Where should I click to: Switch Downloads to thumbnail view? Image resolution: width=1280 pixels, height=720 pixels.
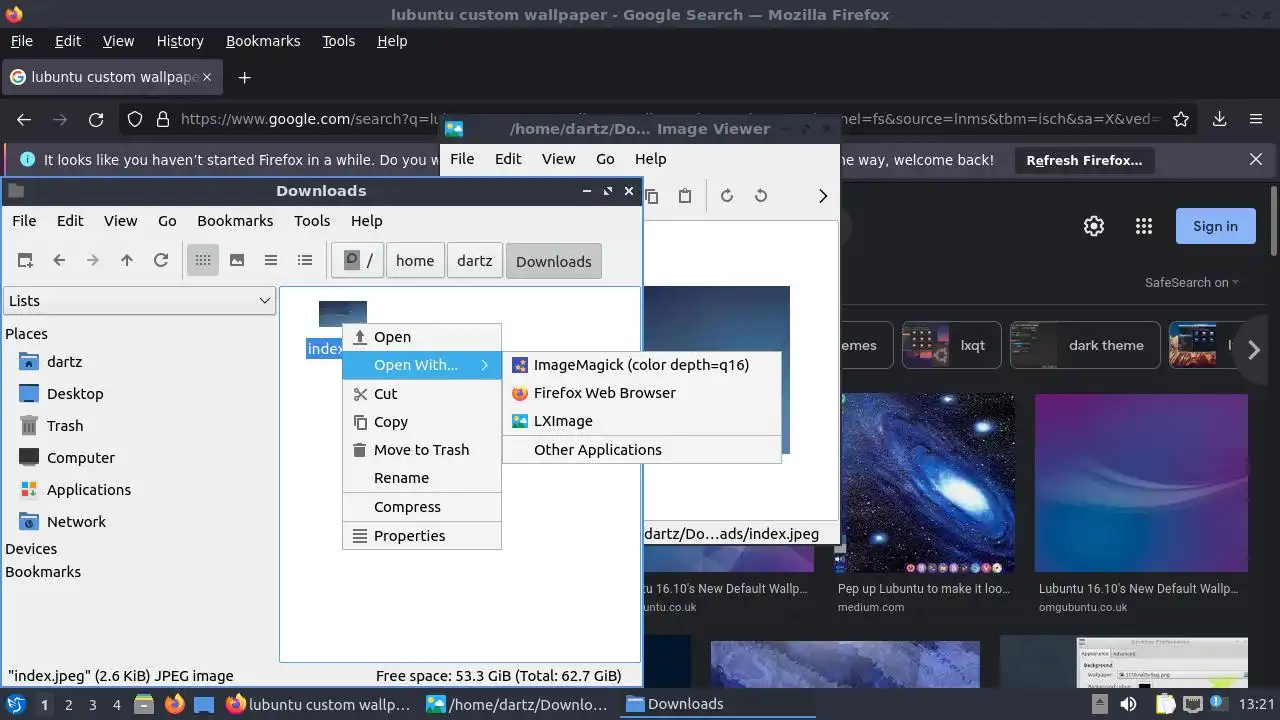pyautogui.click(x=237, y=260)
